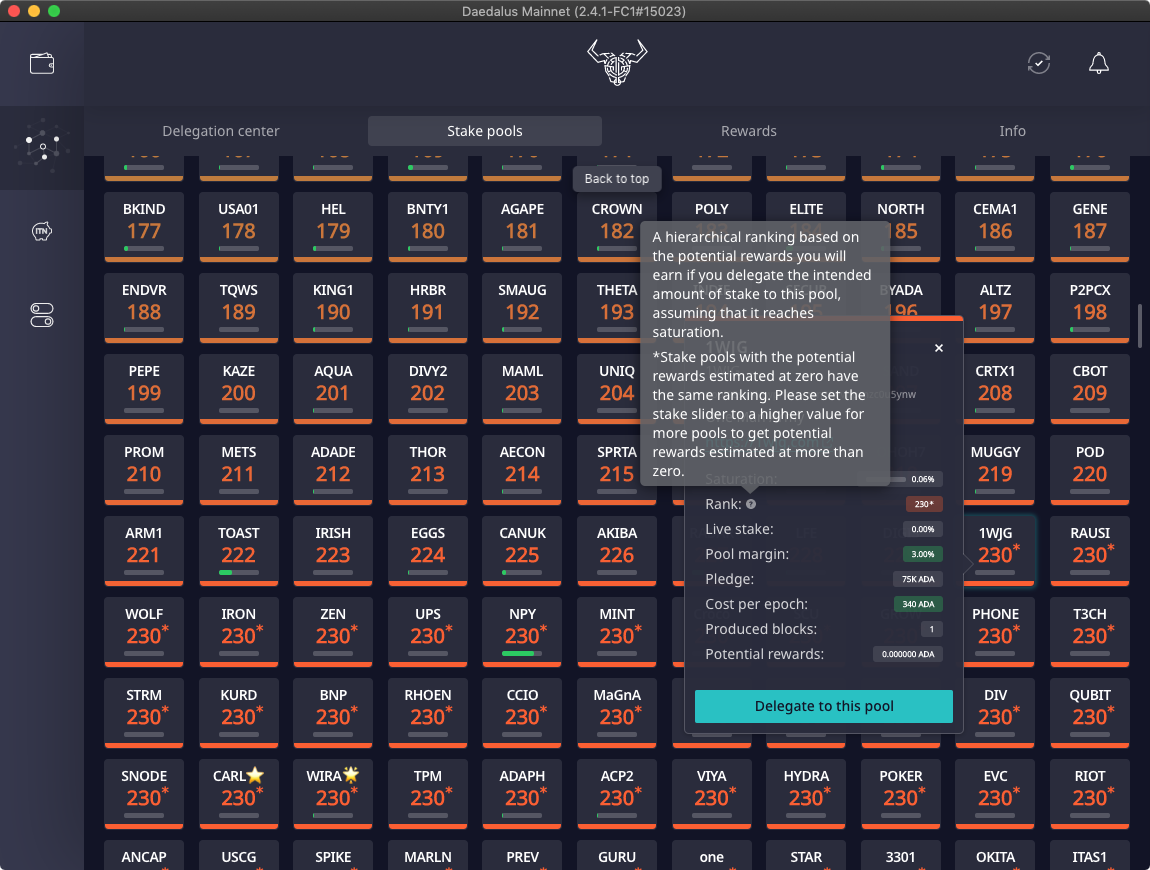Image resolution: width=1150 pixels, height=870 pixels.
Task: Open the BKIND pool ranked 177
Action: [144, 224]
